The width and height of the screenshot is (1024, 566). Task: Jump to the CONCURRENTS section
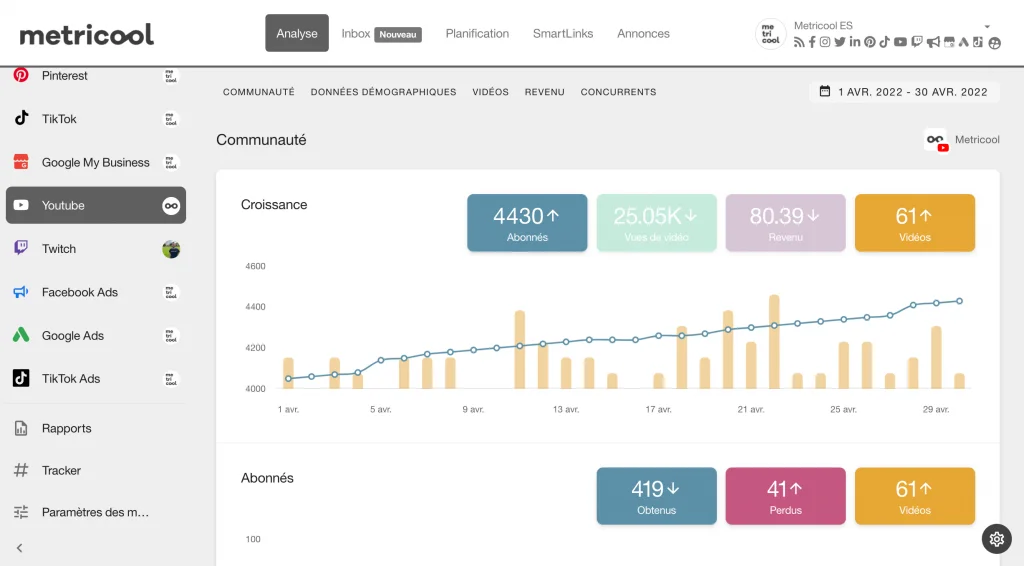[618, 92]
